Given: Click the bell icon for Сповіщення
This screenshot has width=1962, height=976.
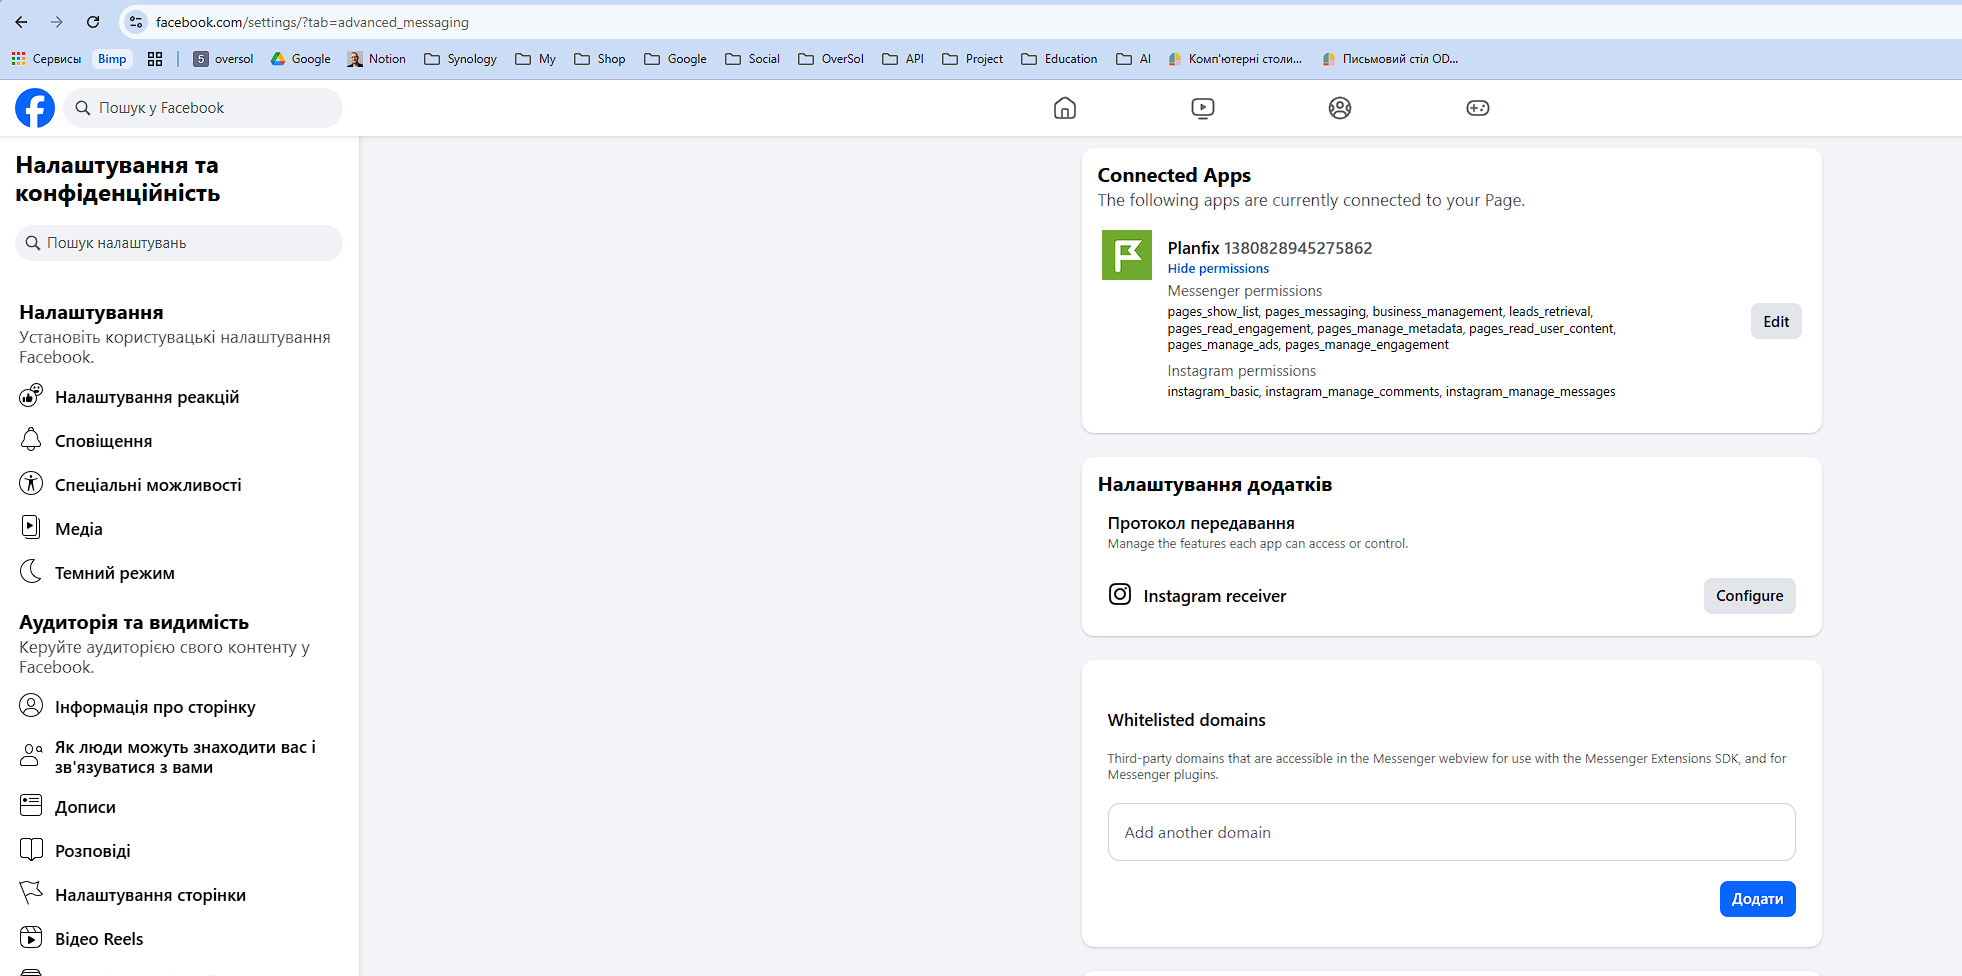Looking at the screenshot, I should tap(31, 440).
